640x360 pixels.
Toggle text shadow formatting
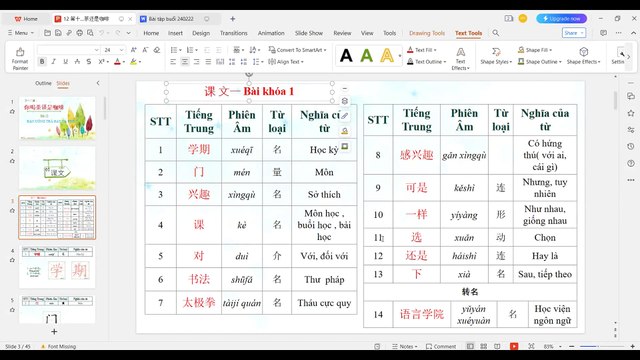click(x=89, y=62)
